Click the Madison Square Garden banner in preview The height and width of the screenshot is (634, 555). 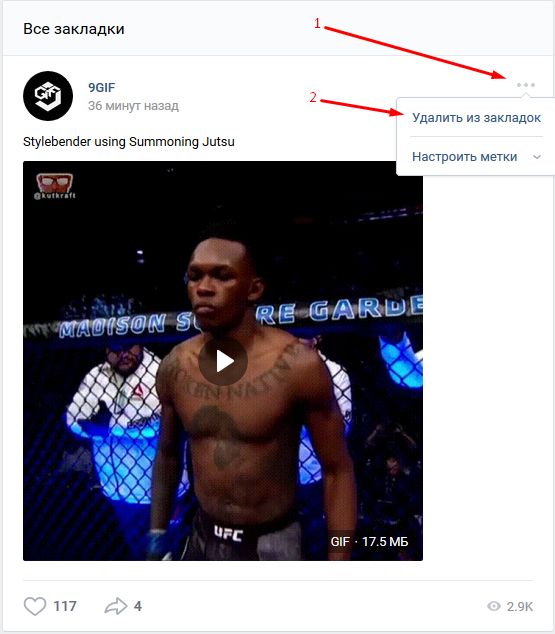click(241, 317)
